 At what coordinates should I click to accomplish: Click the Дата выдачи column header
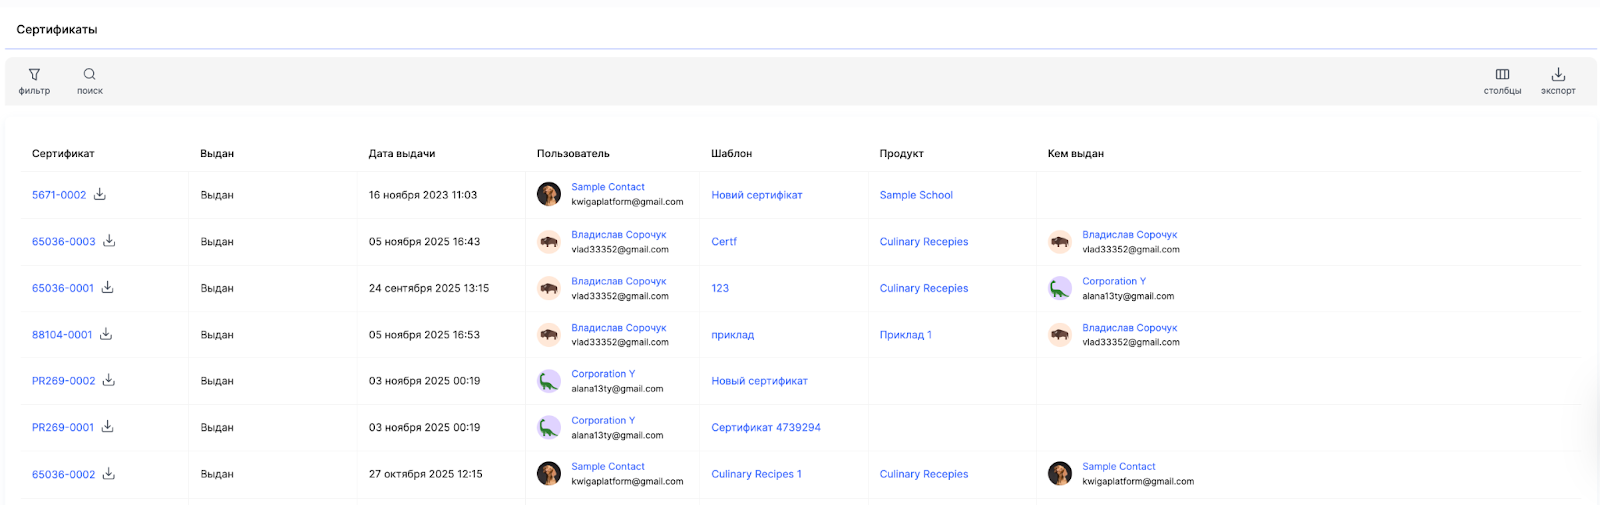(x=402, y=154)
